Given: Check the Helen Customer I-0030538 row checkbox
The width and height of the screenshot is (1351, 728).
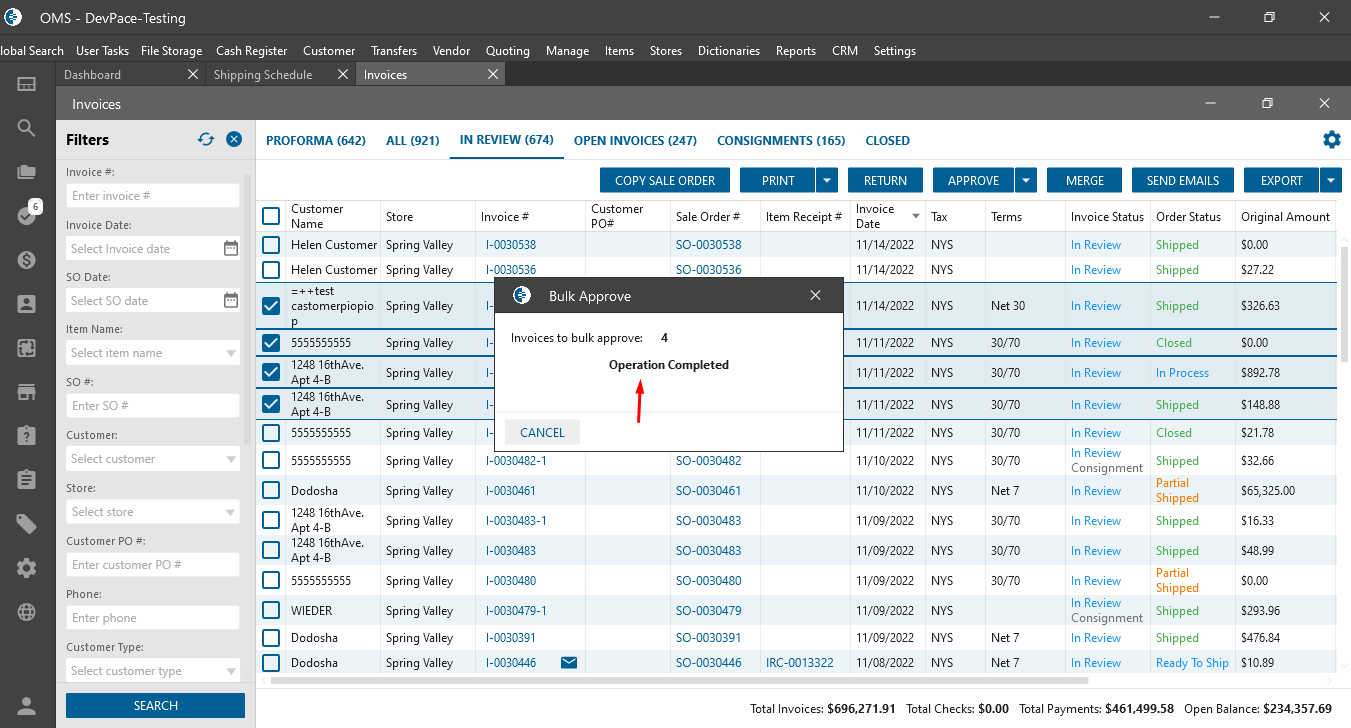Looking at the screenshot, I should tap(271, 245).
